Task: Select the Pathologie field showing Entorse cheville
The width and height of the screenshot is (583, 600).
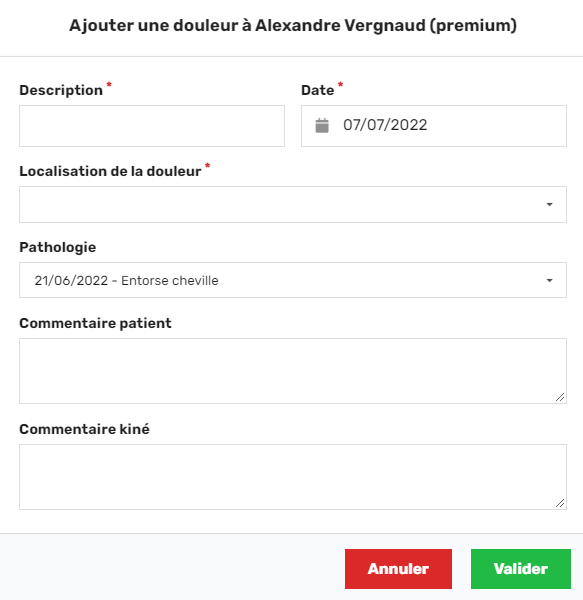Action: click(293, 280)
